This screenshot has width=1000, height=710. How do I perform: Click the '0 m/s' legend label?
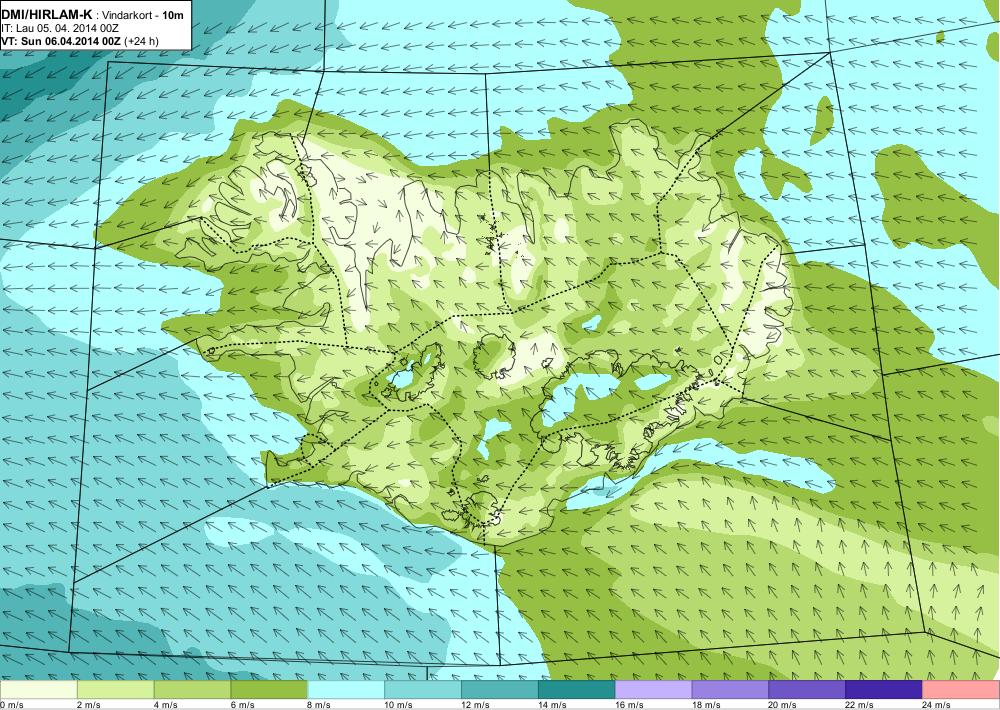12,705
